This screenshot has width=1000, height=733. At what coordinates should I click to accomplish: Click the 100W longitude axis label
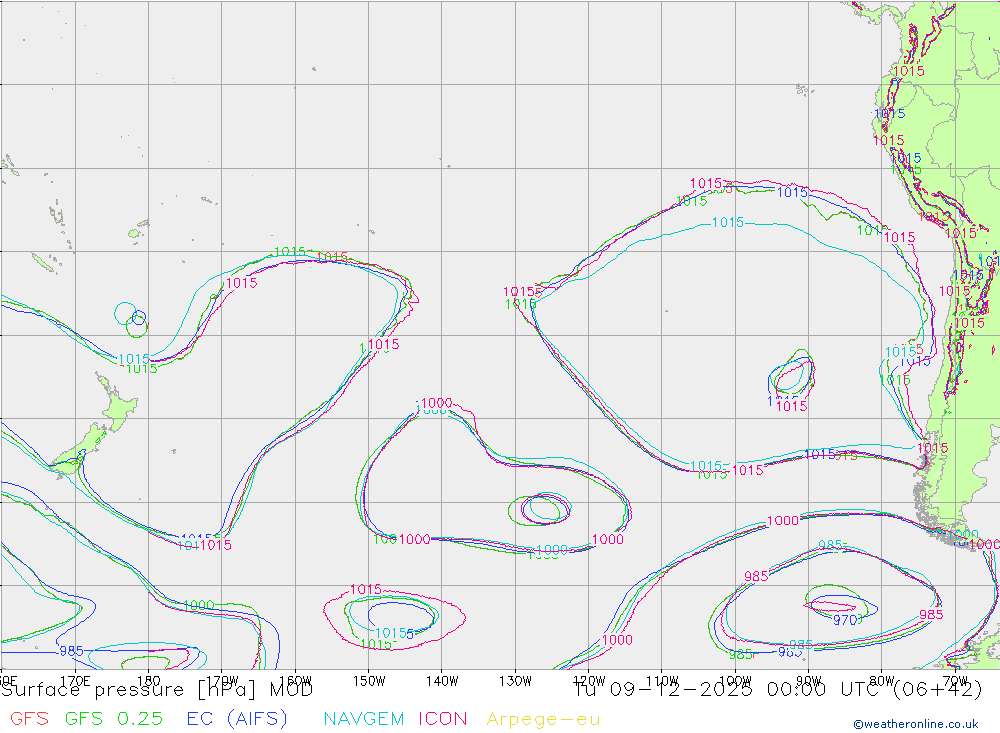click(x=735, y=681)
